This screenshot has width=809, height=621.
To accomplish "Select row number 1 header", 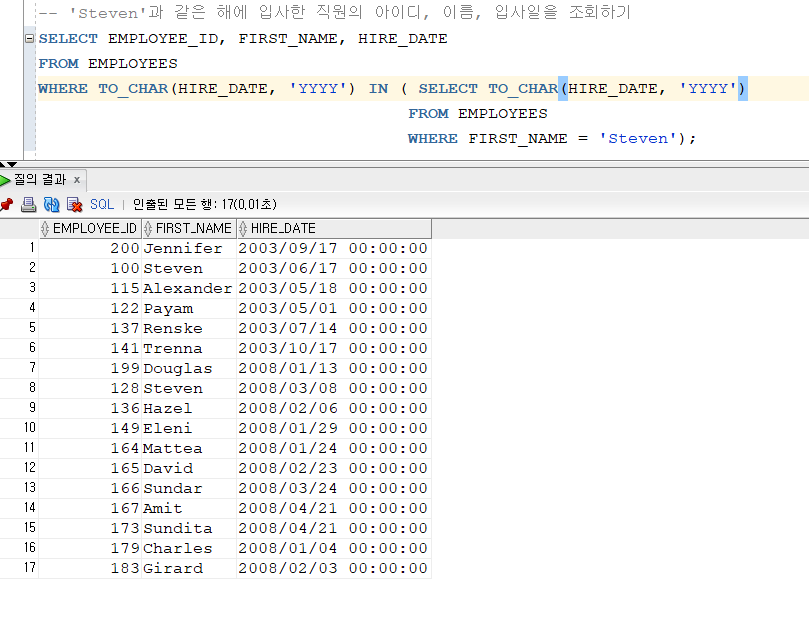I will (x=20, y=248).
